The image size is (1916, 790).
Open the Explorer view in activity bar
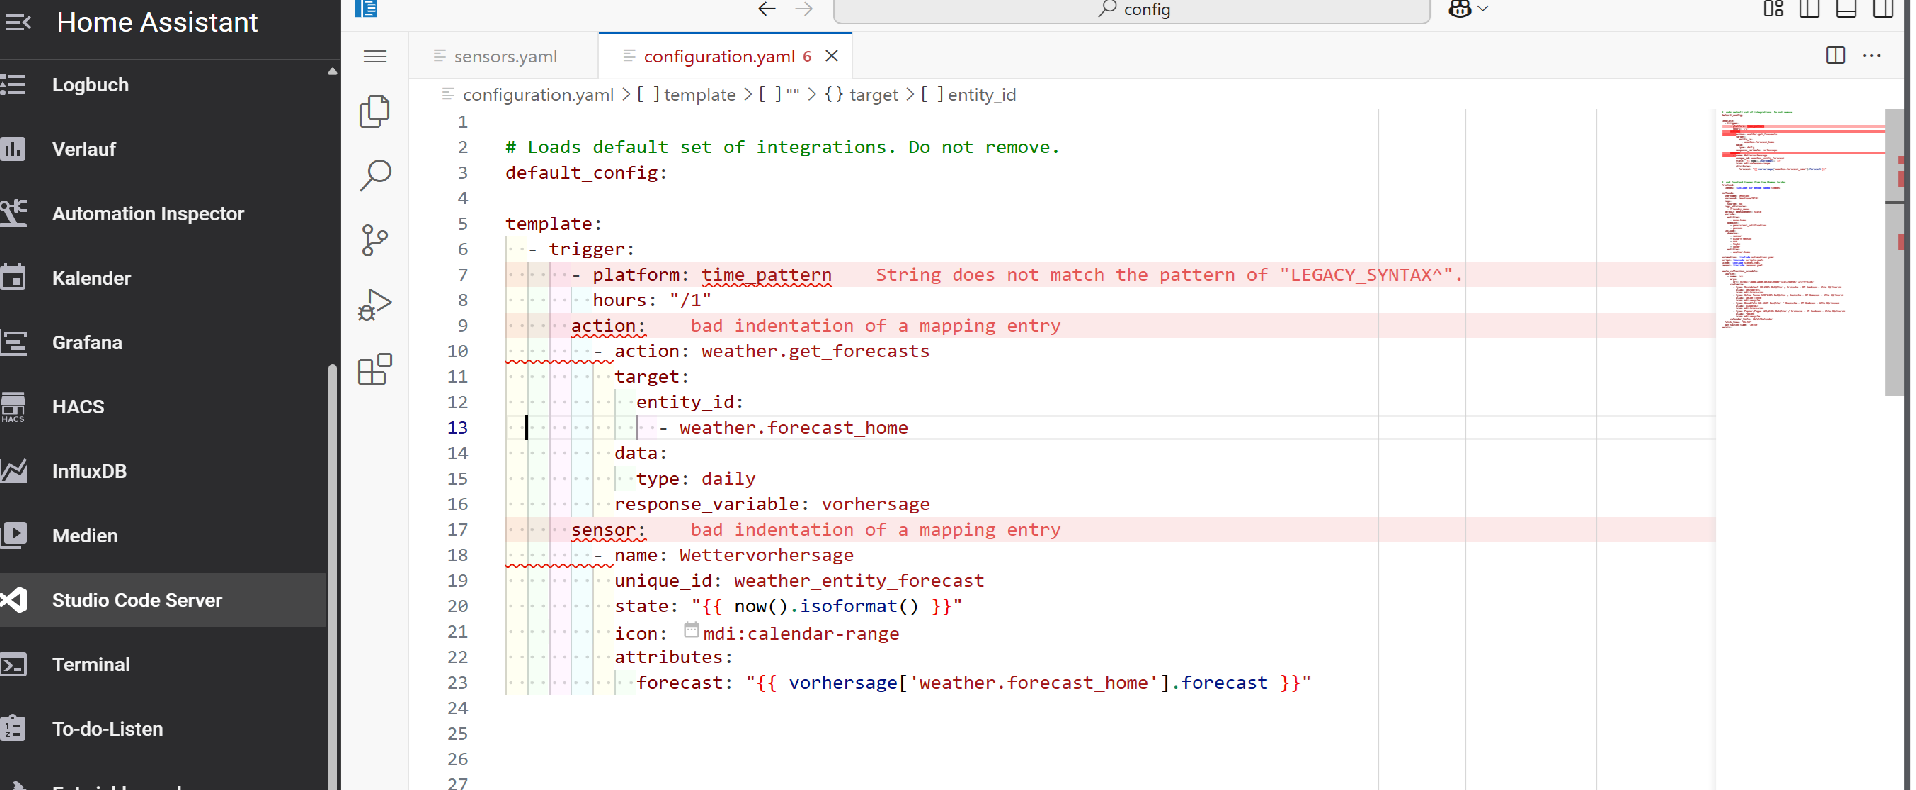pyautogui.click(x=374, y=111)
